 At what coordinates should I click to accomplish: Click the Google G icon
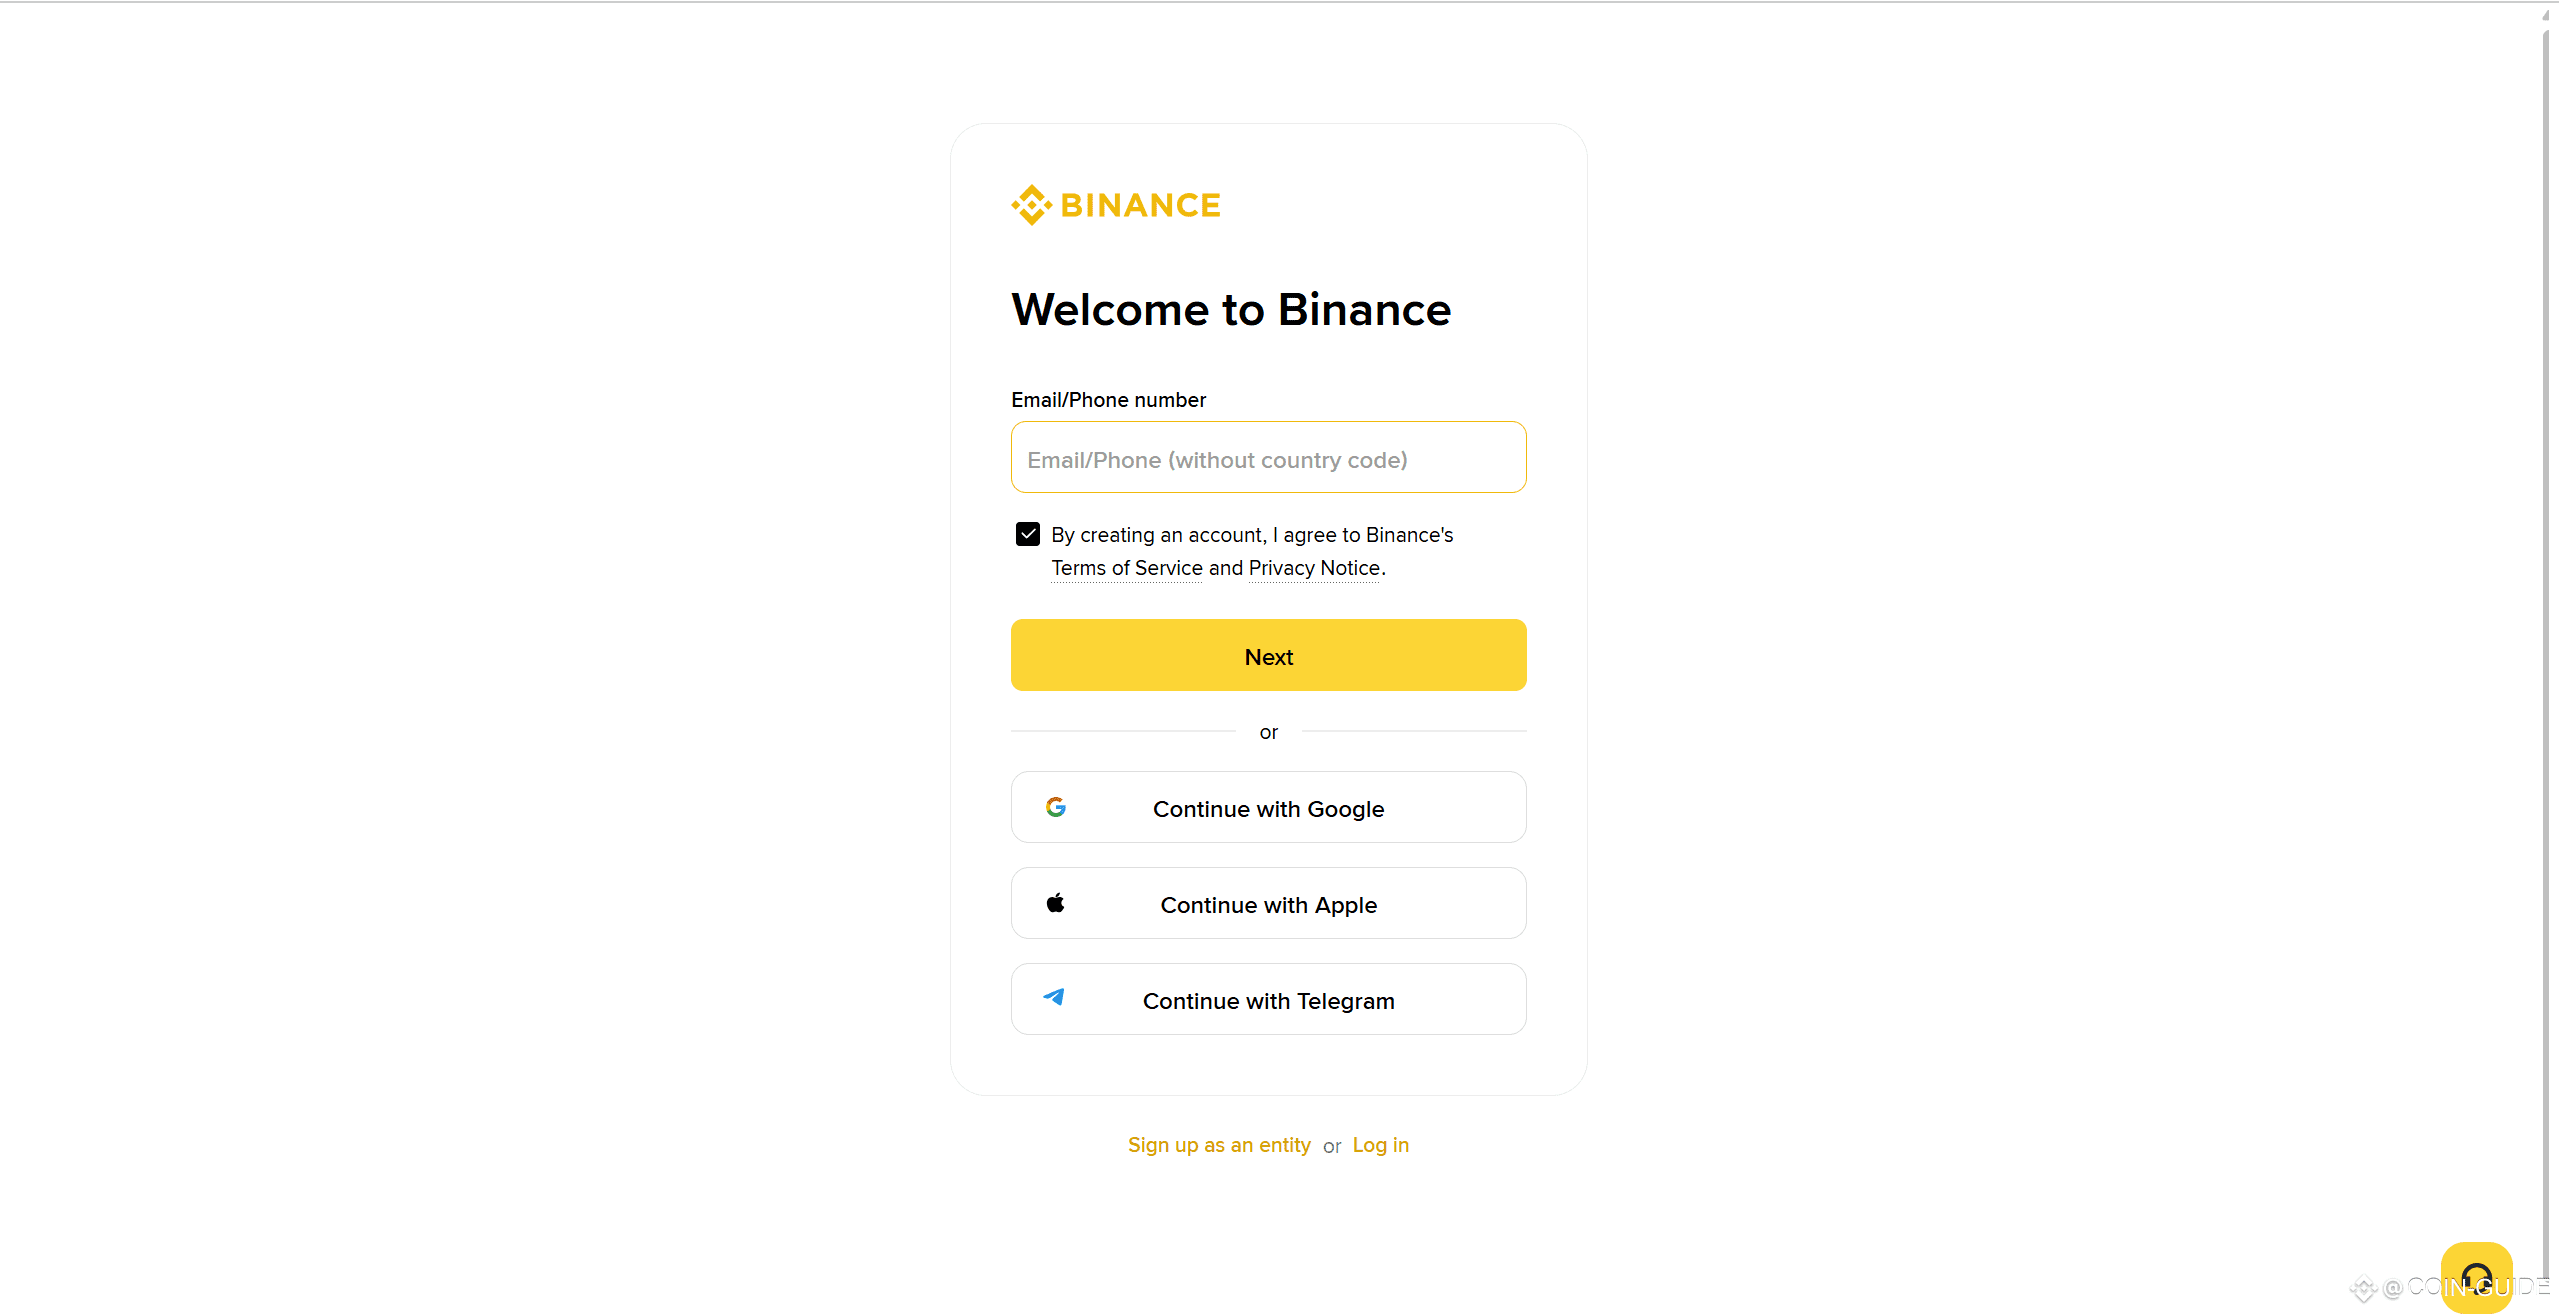1055,807
